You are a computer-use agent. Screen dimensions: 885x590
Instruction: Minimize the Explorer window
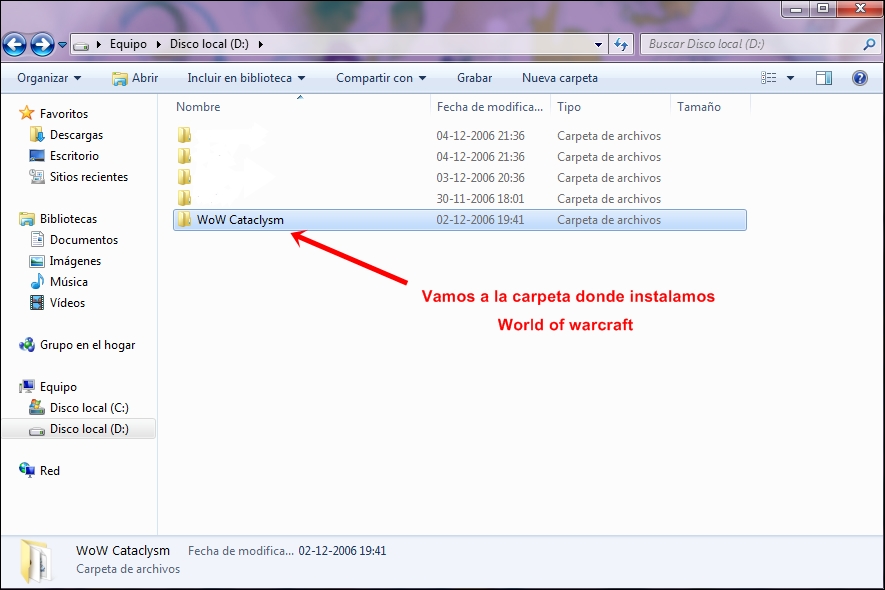796,8
